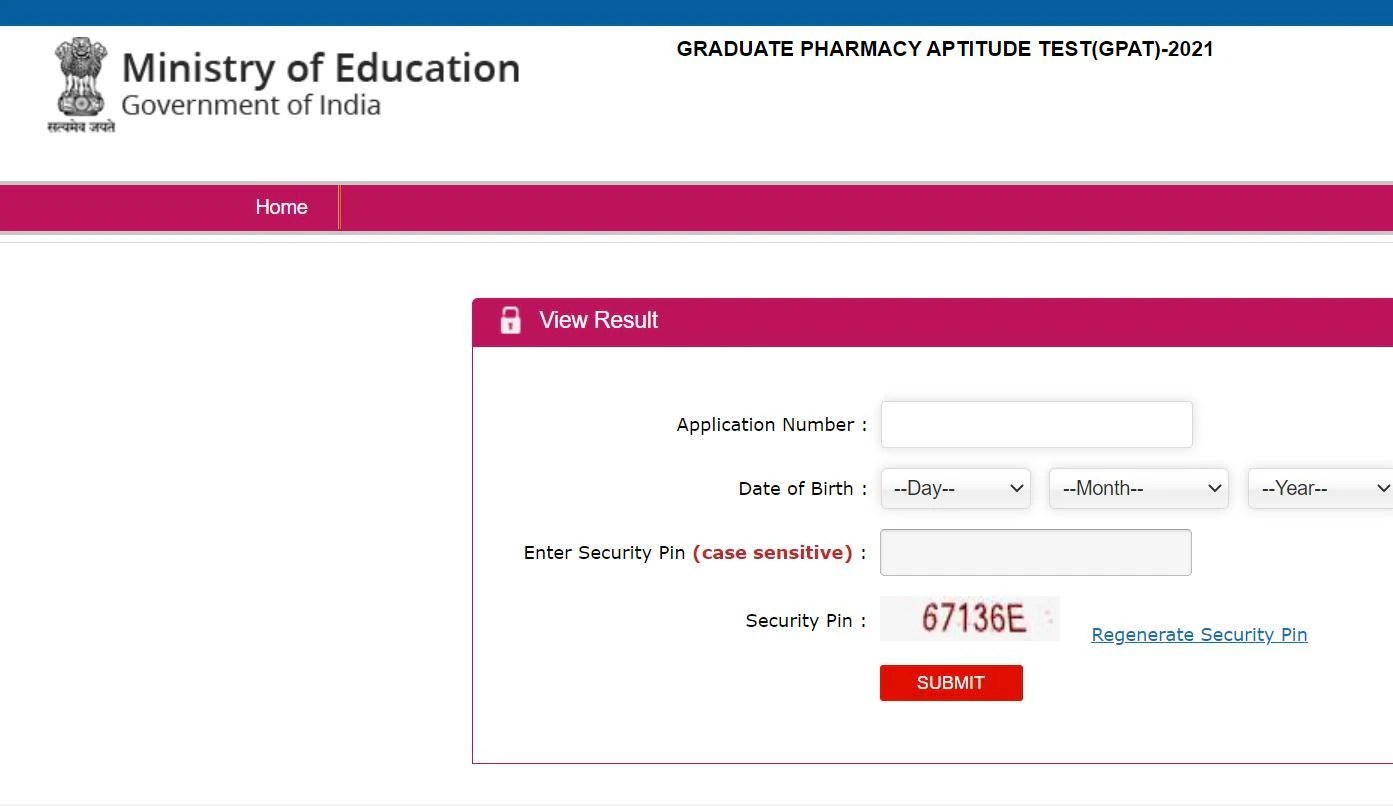The width and height of the screenshot is (1393, 806).
Task: Click the Regenerate Security Pin link
Action: pyautogui.click(x=1199, y=635)
